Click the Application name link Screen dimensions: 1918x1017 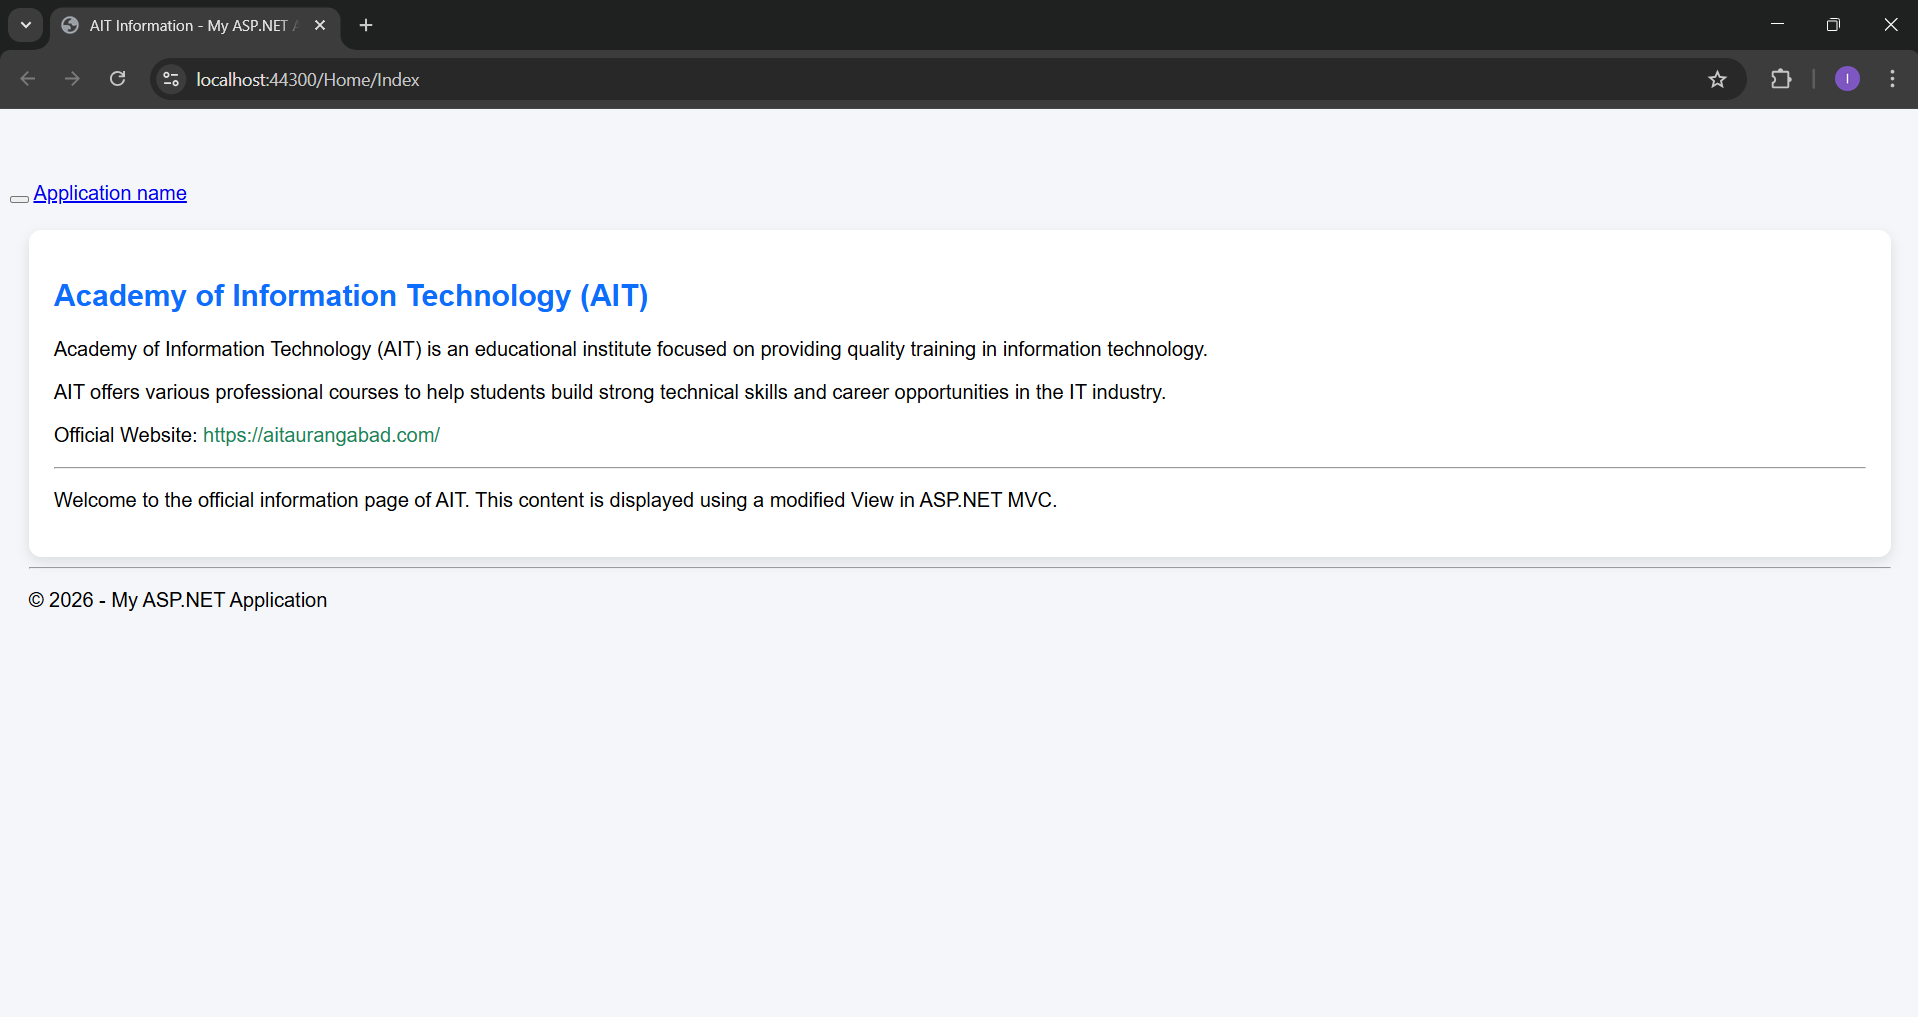110,193
